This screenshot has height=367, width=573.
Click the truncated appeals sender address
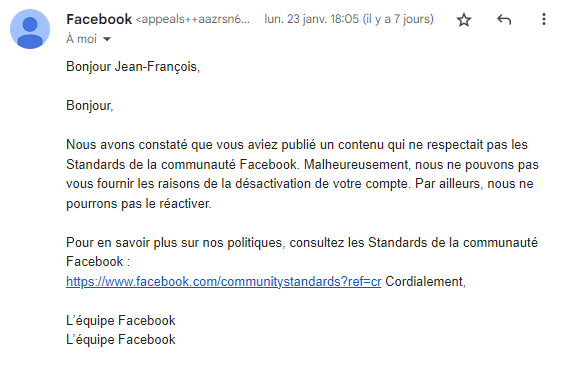(x=193, y=19)
